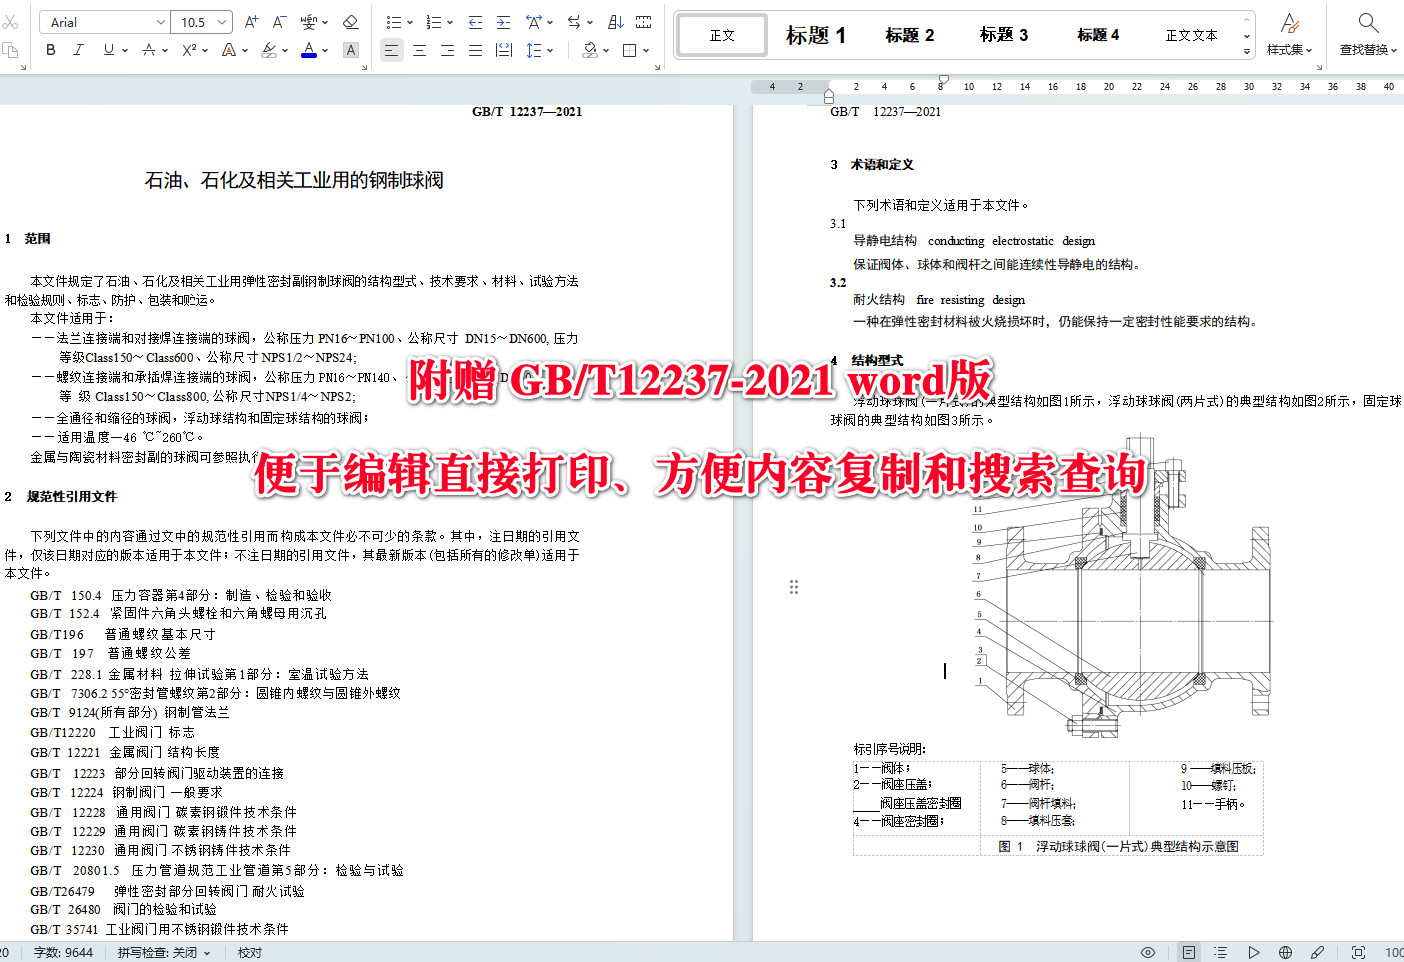The image size is (1404, 962).
Task: Open 校对 proofreading in status bar
Action: coord(248,952)
